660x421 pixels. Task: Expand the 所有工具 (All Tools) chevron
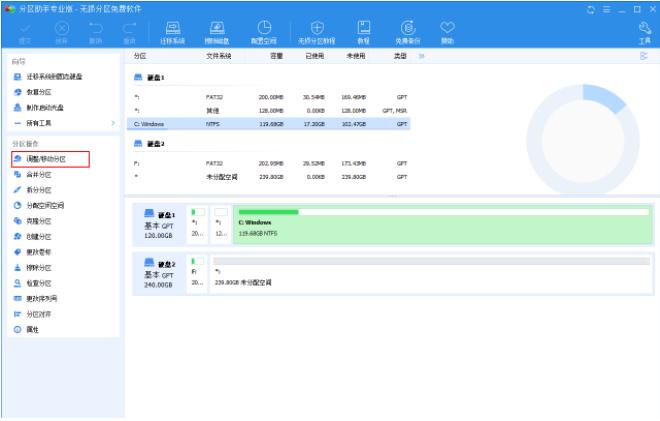[112, 123]
